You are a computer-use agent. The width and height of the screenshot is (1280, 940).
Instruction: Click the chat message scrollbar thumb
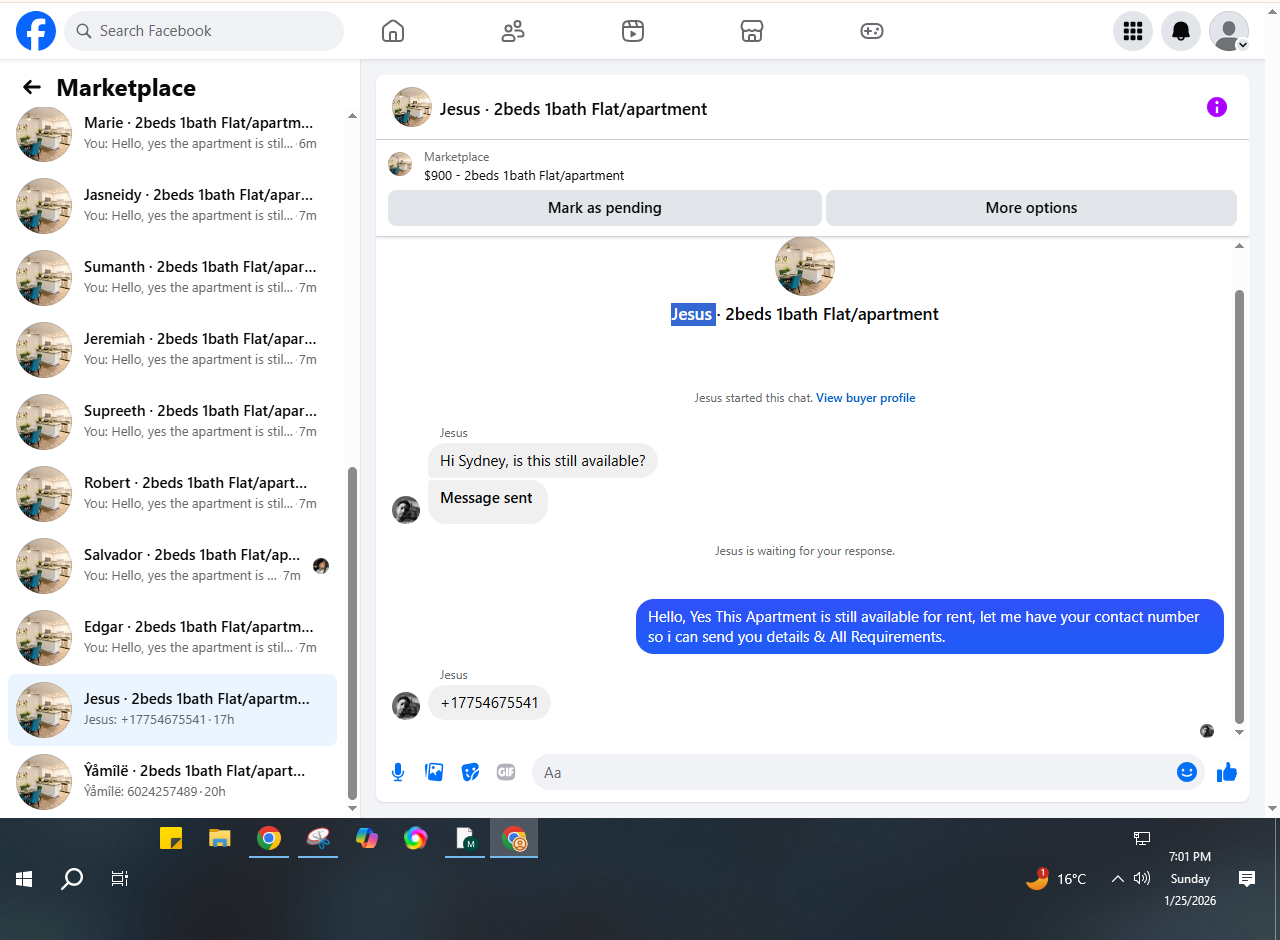coord(1240,506)
